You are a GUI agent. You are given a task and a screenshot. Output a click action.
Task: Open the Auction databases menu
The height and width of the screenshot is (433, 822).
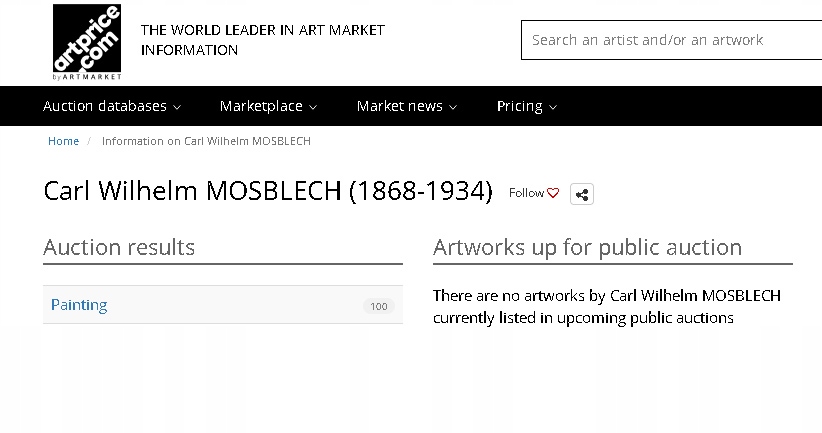(105, 106)
